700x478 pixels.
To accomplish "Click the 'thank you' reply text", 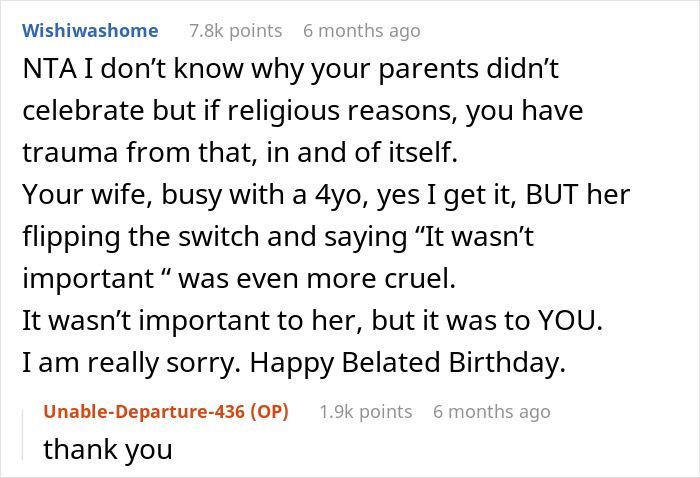I will (x=107, y=450).
